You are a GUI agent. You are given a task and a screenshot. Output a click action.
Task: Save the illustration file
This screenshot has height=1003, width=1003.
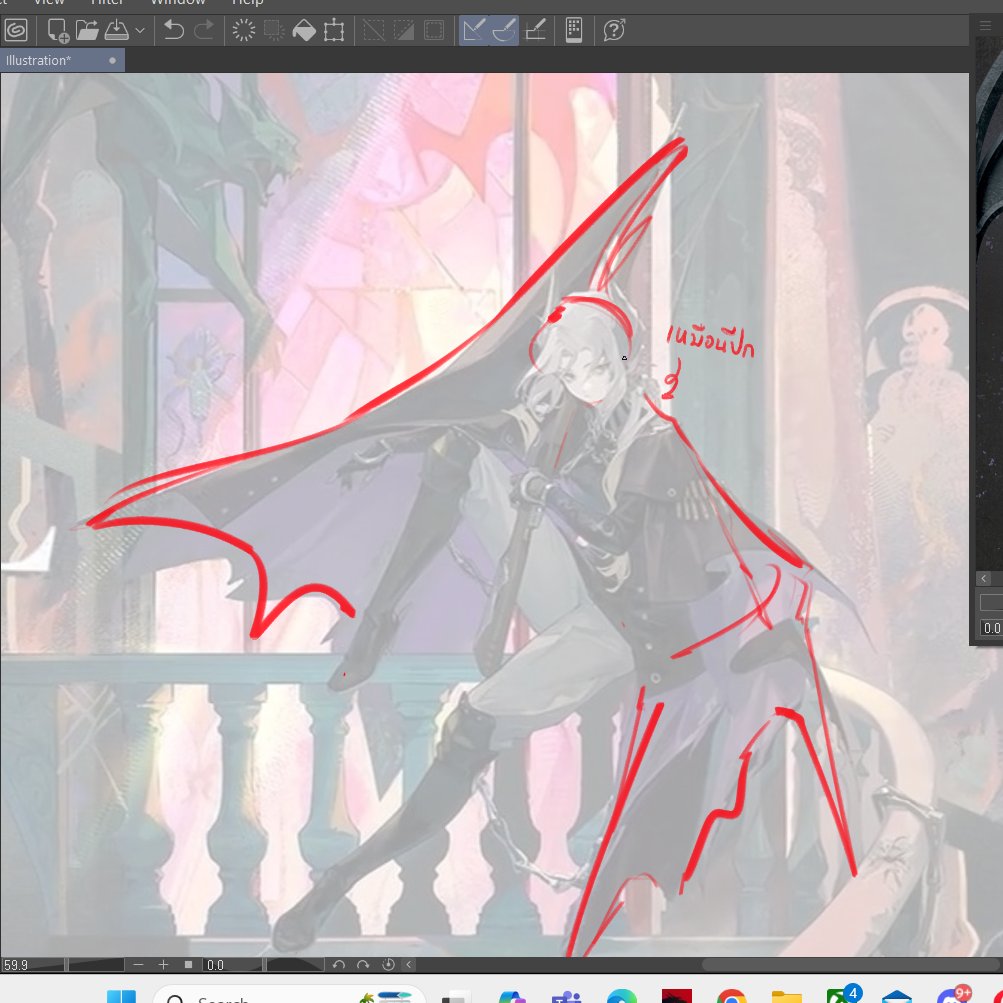tap(116, 30)
